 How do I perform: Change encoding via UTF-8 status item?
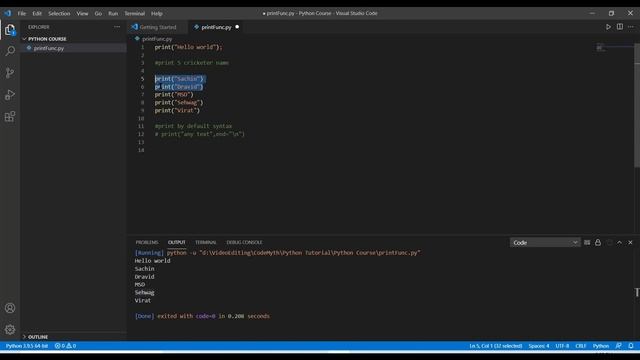[x=562, y=346]
